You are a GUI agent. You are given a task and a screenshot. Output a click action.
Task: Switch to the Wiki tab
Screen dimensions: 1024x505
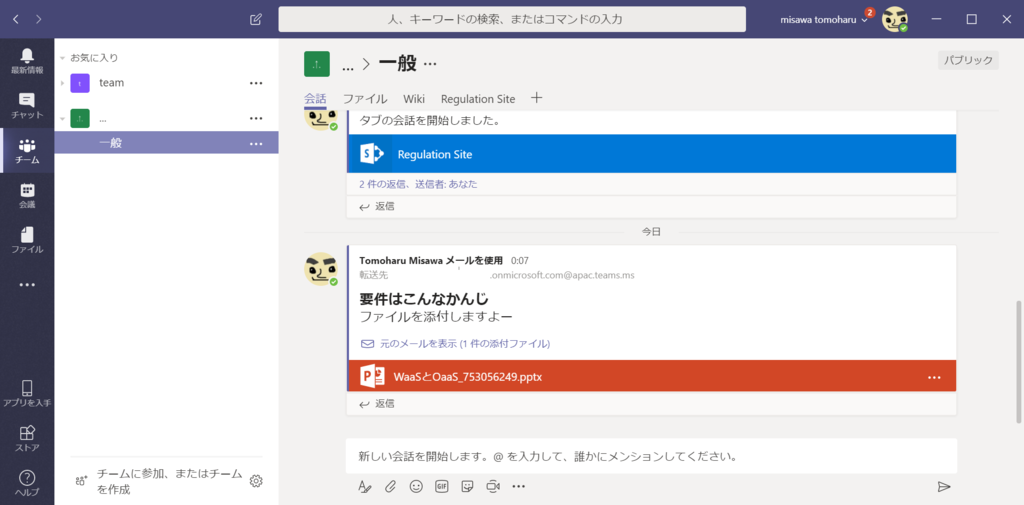(414, 99)
